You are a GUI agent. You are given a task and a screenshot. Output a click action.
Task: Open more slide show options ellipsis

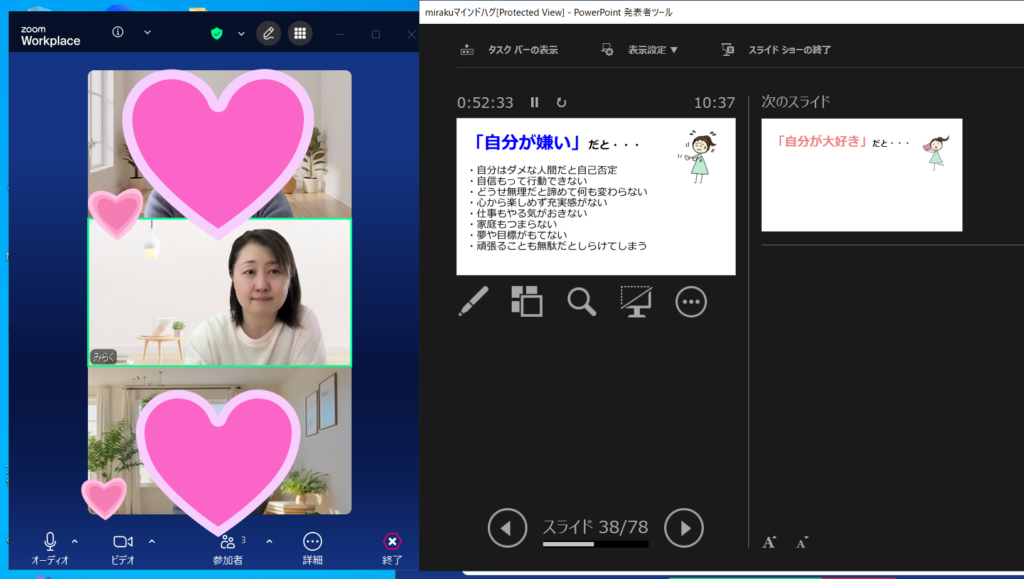(691, 301)
